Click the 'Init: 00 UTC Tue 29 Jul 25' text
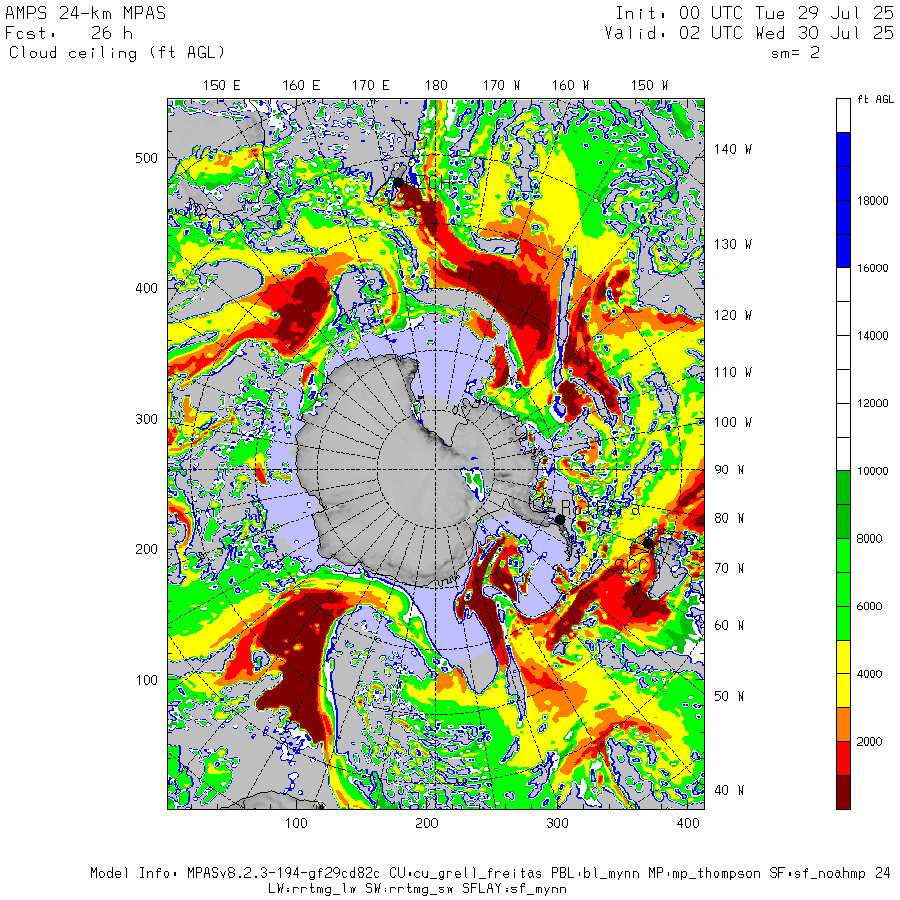 [x=755, y=13]
